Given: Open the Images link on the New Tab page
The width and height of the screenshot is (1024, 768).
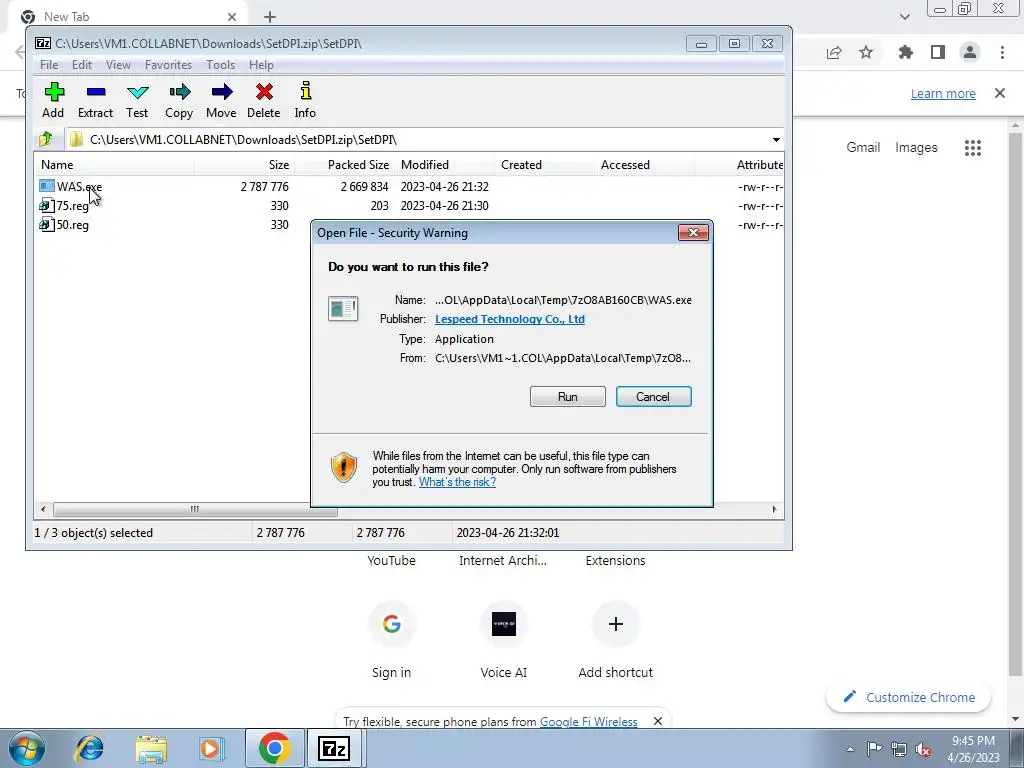Looking at the screenshot, I should 916,148.
